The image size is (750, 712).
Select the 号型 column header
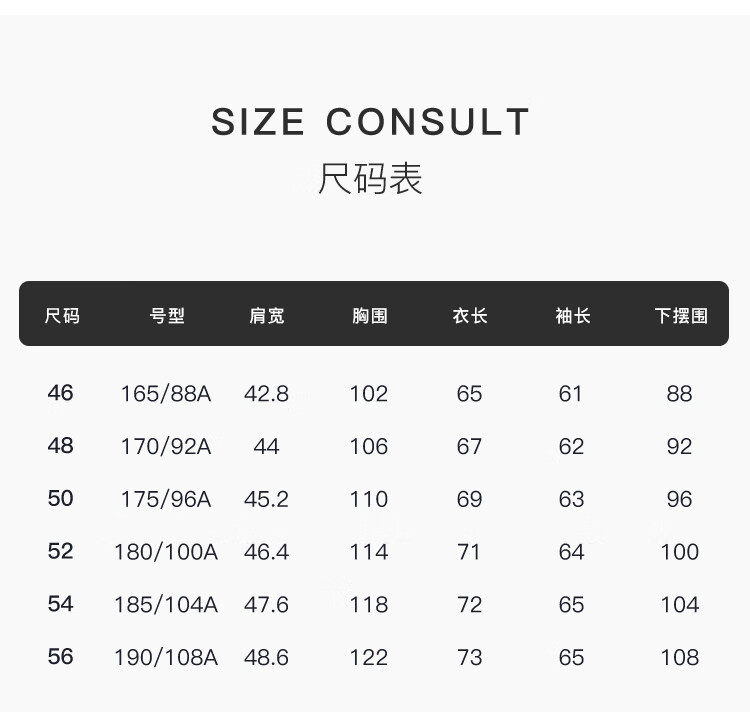click(x=167, y=316)
